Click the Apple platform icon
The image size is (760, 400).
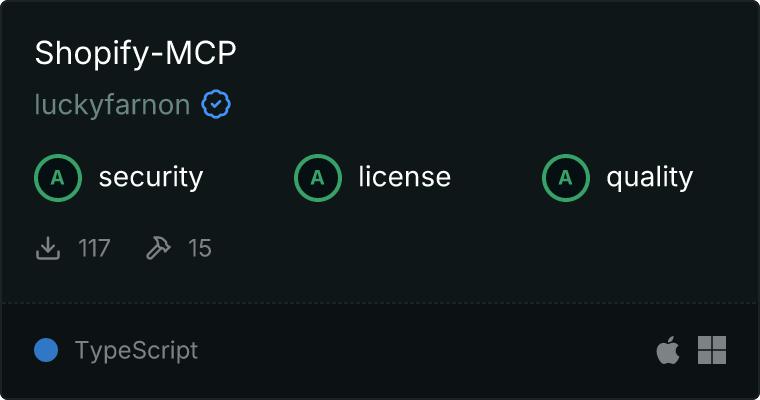click(x=668, y=350)
